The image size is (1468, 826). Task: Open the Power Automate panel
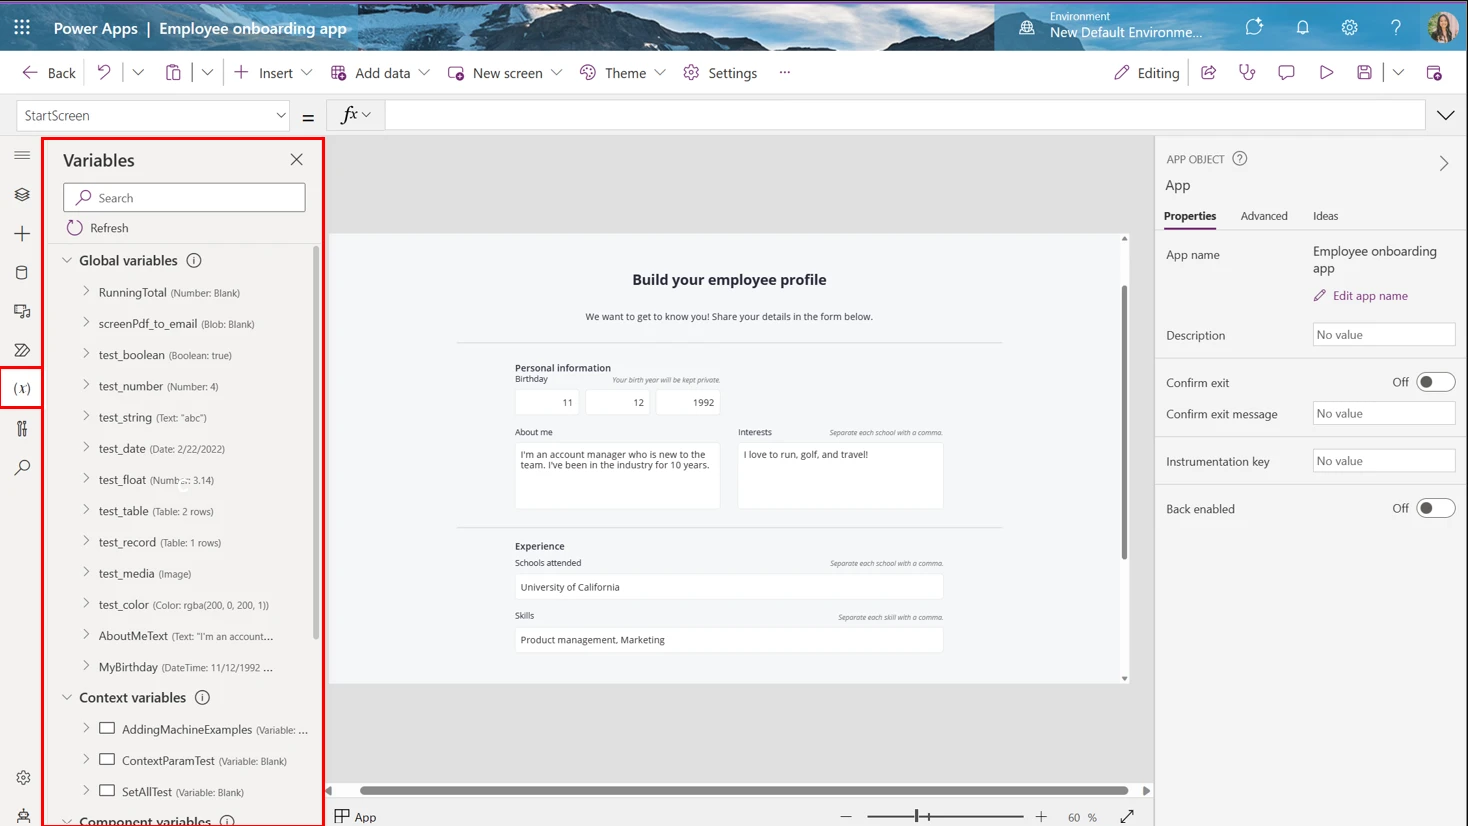(x=22, y=350)
